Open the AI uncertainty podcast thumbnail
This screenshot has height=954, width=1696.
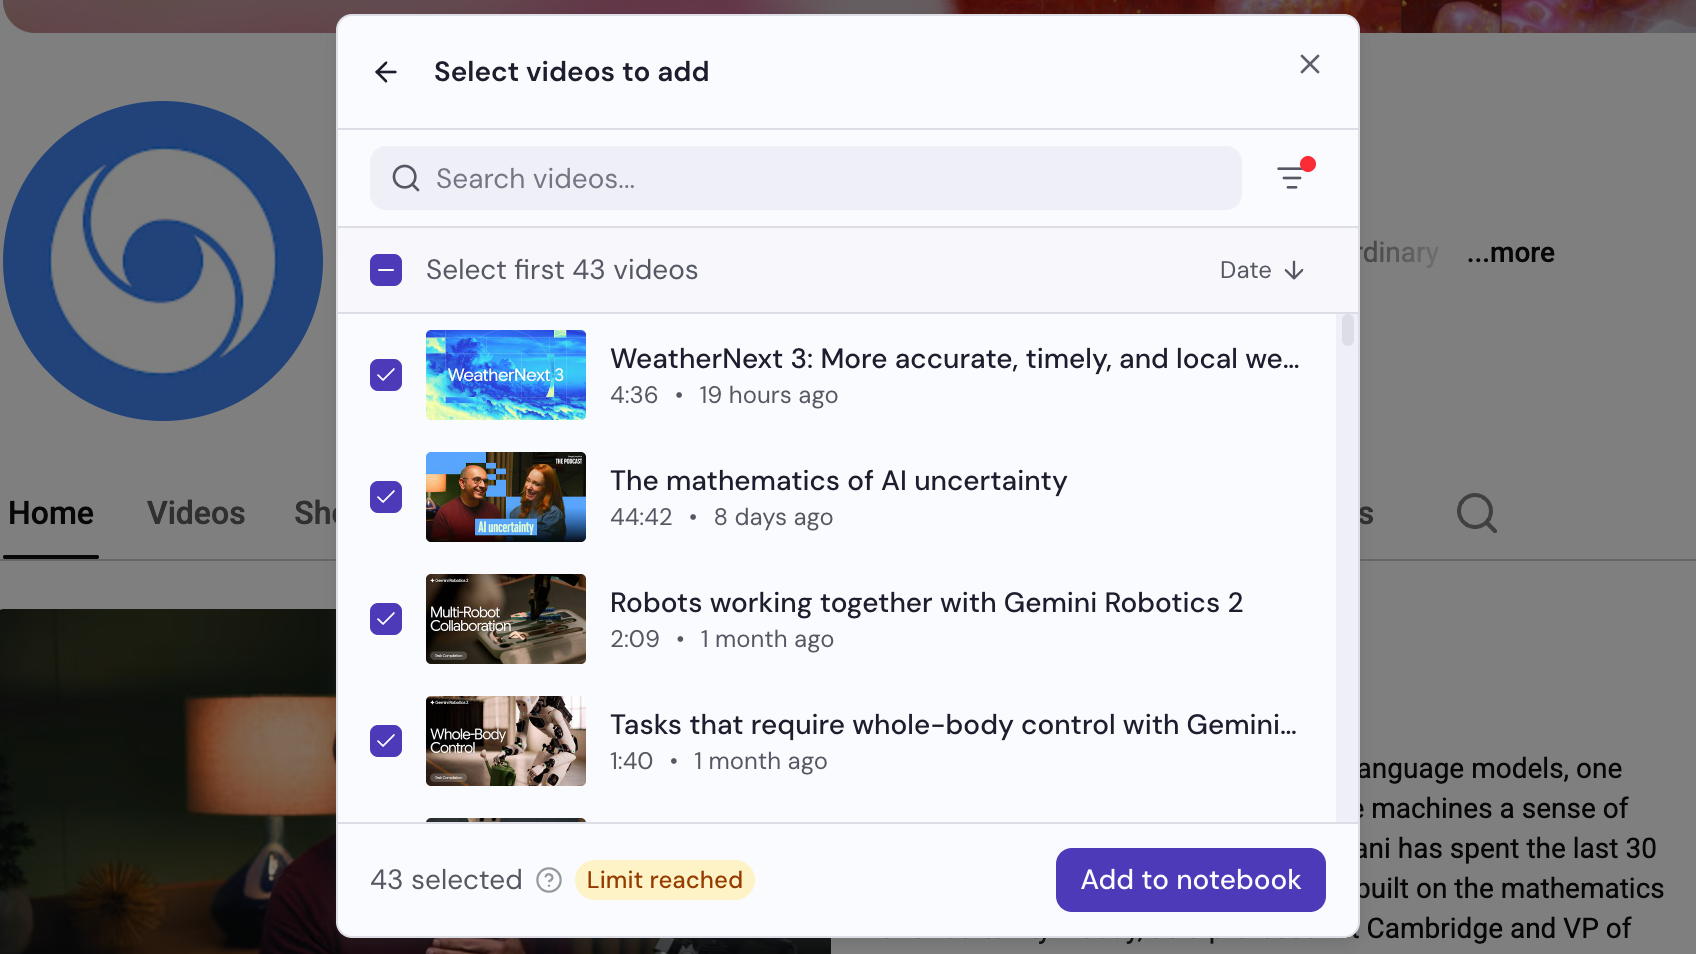point(506,497)
